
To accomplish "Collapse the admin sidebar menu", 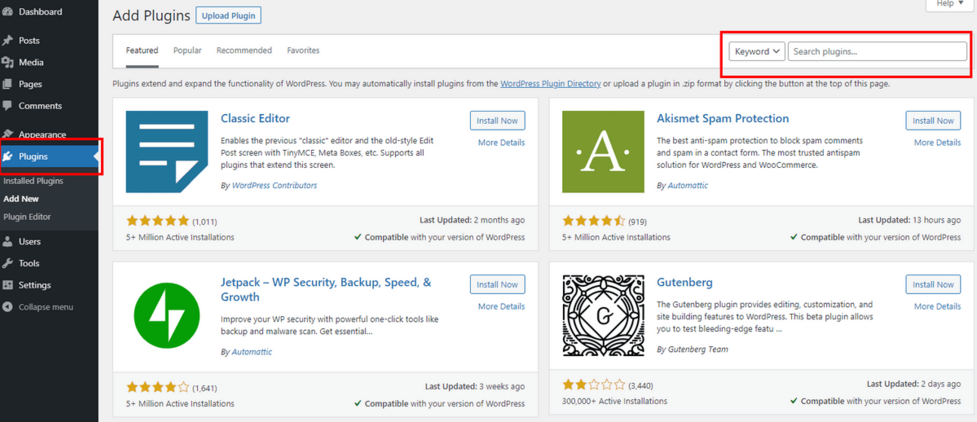I will (x=38, y=307).
